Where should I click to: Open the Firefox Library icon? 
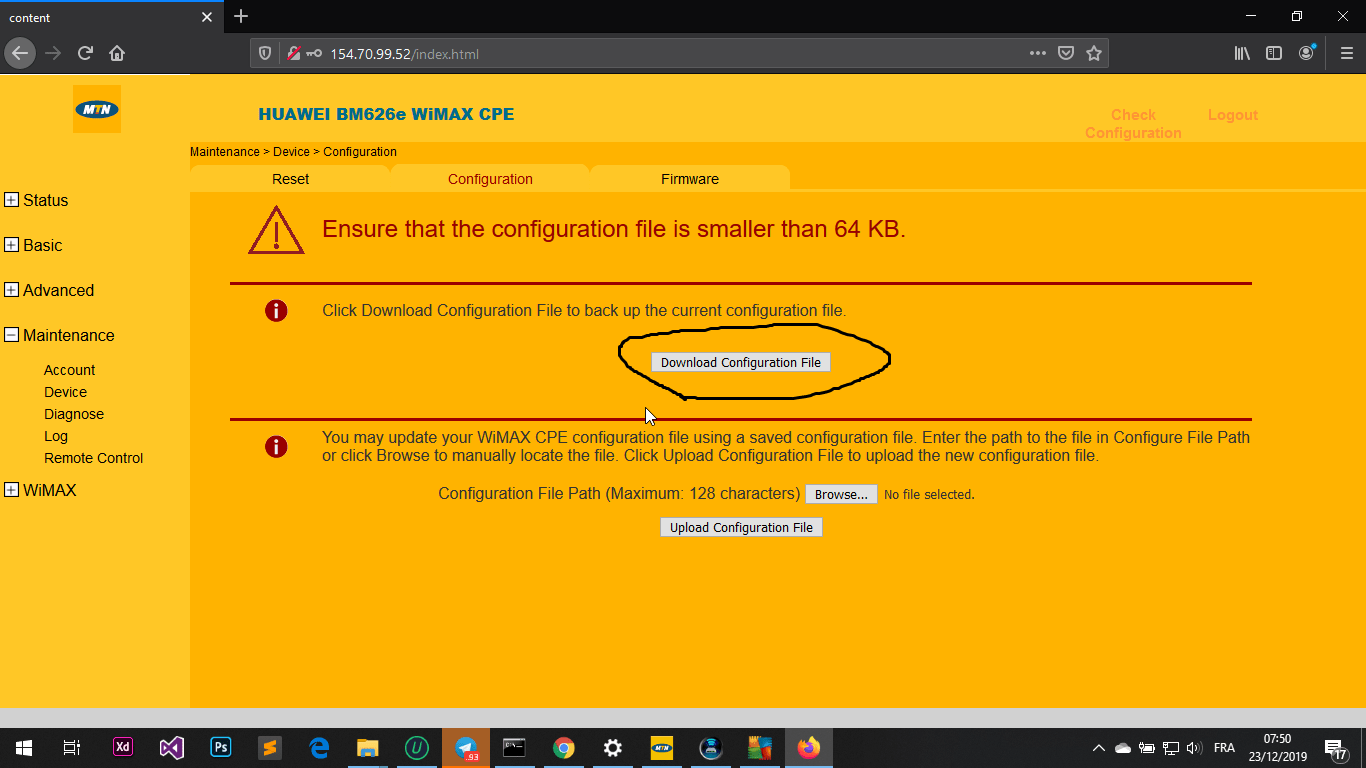point(1242,53)
